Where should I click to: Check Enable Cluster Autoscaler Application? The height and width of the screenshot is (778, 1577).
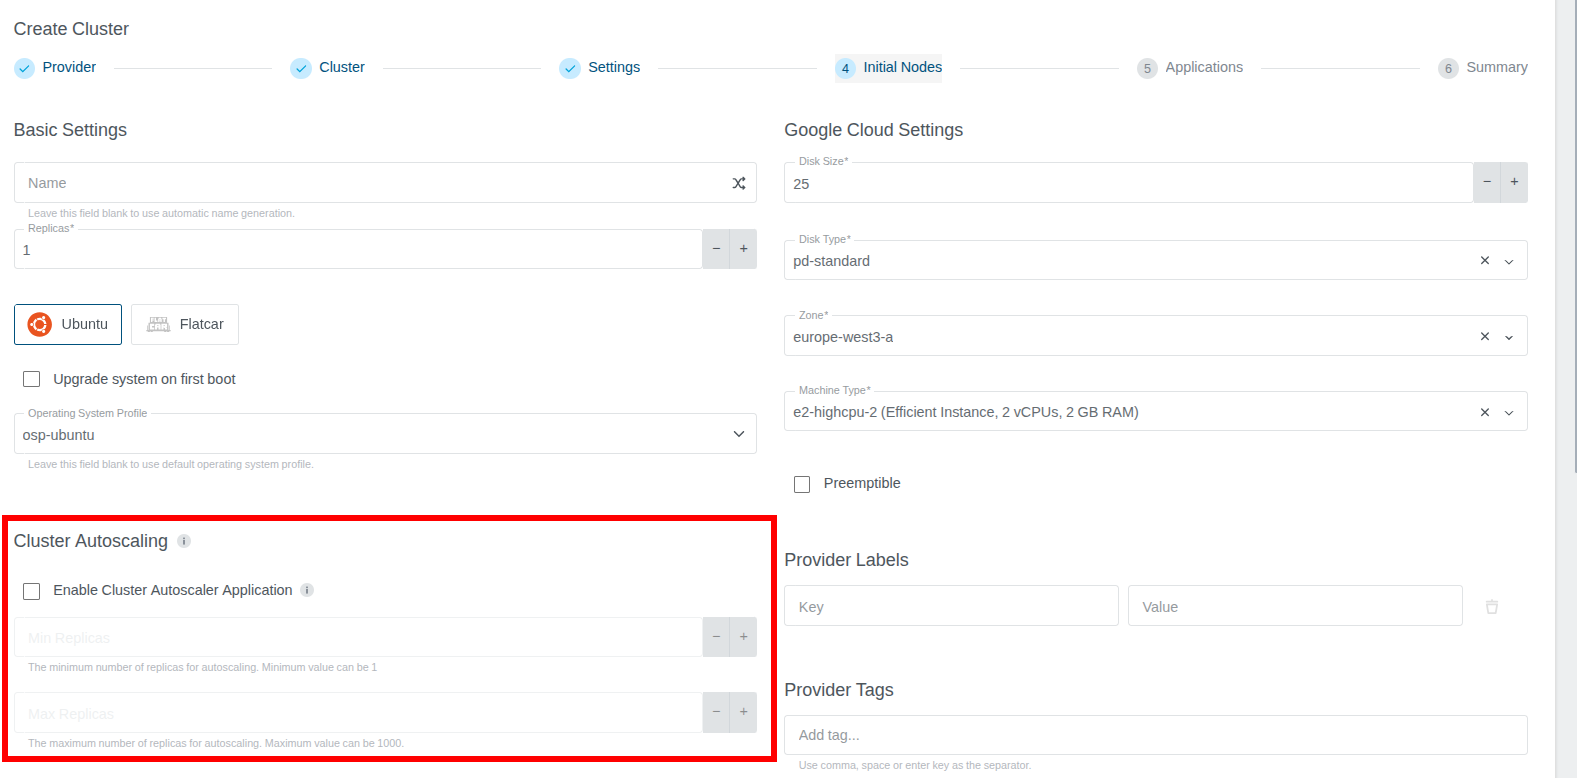tap(32, 591)
